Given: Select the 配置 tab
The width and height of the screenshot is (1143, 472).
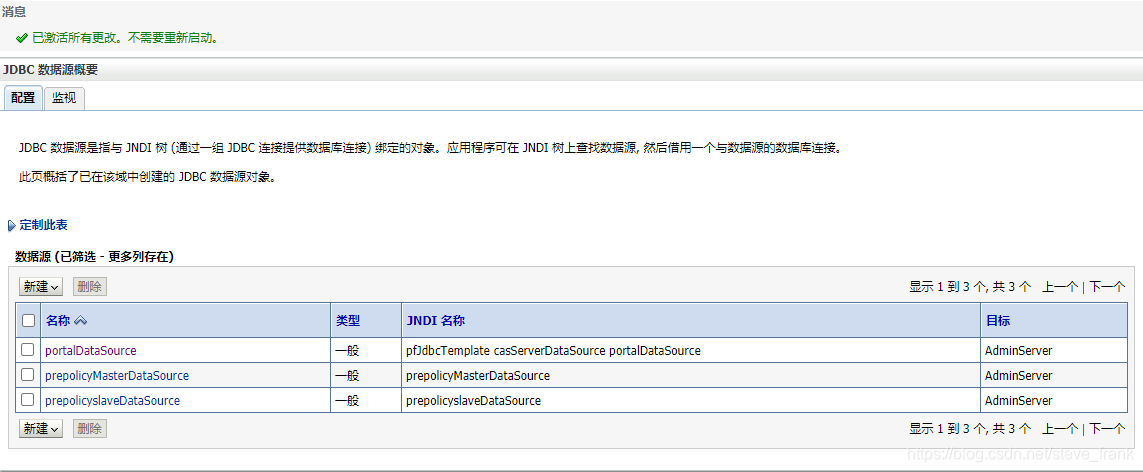Looking at the screenshot, I should coord(23,98).
